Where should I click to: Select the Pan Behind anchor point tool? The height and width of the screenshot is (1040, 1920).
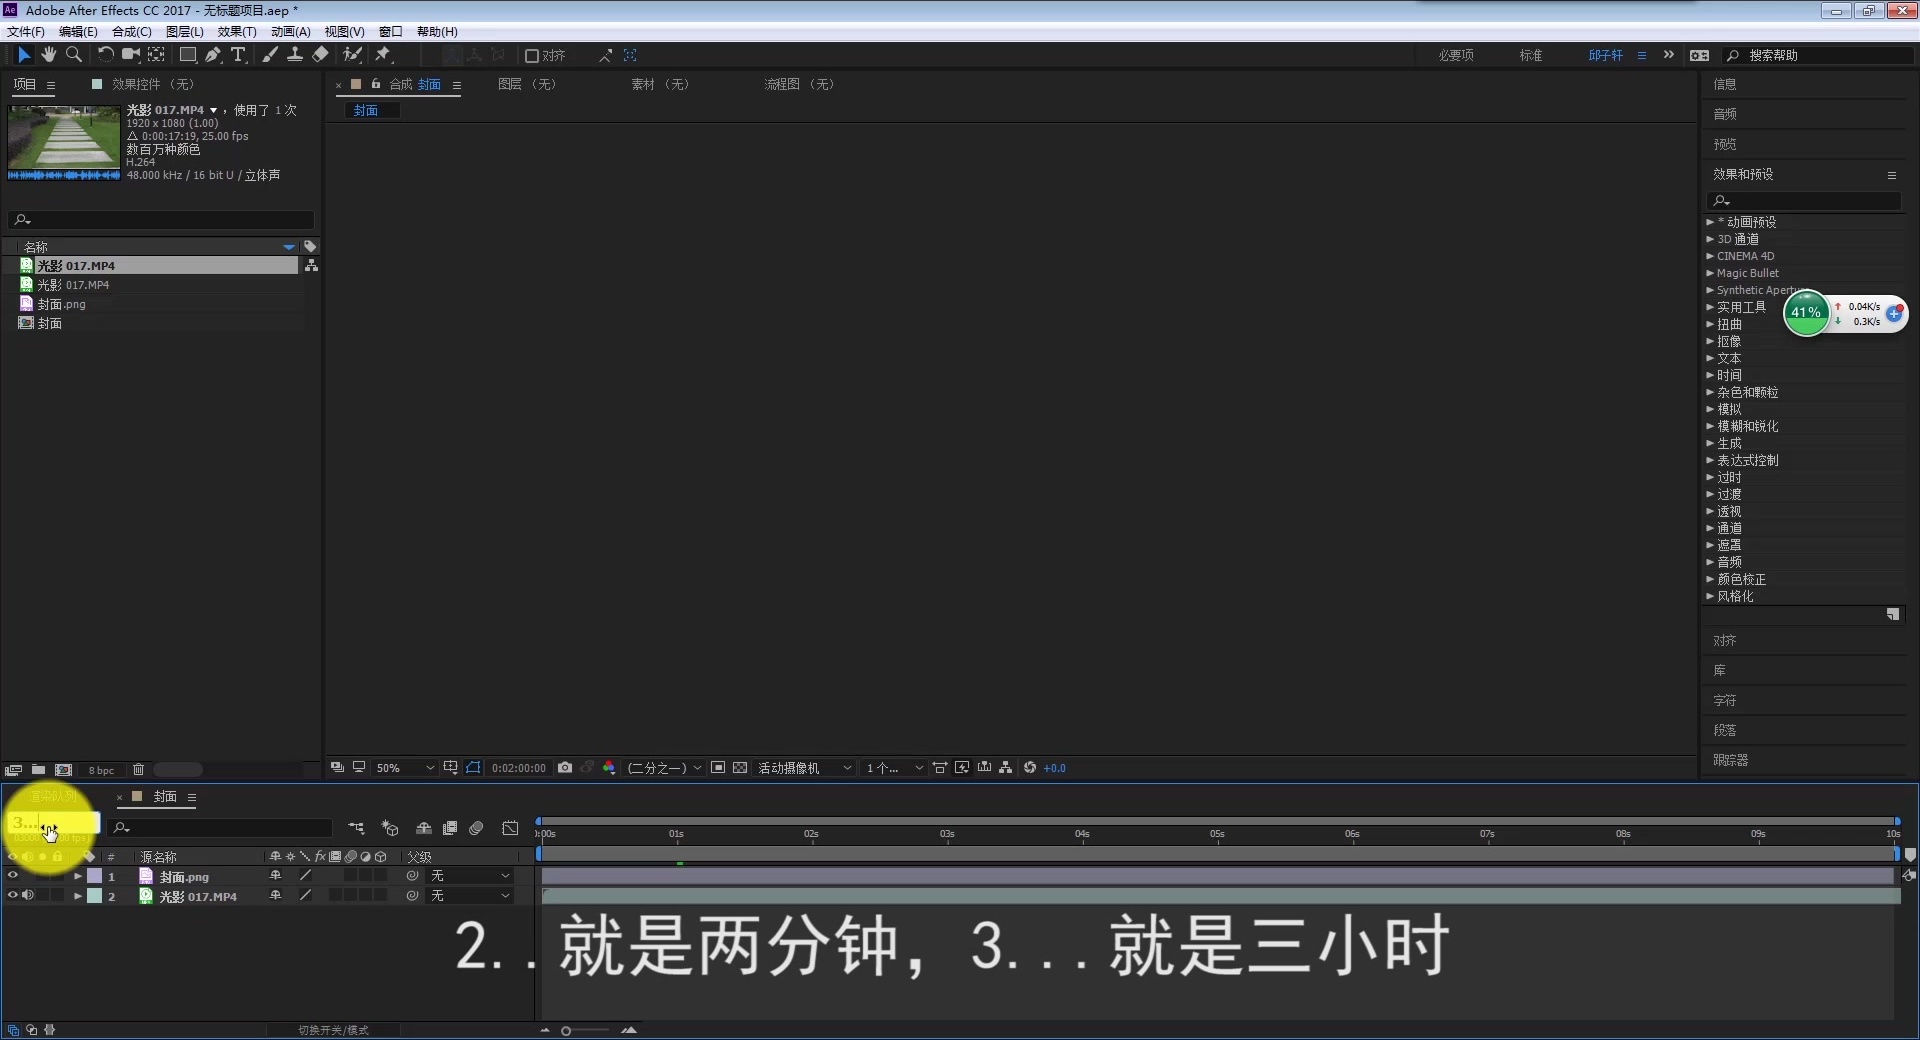click(156, 55)
